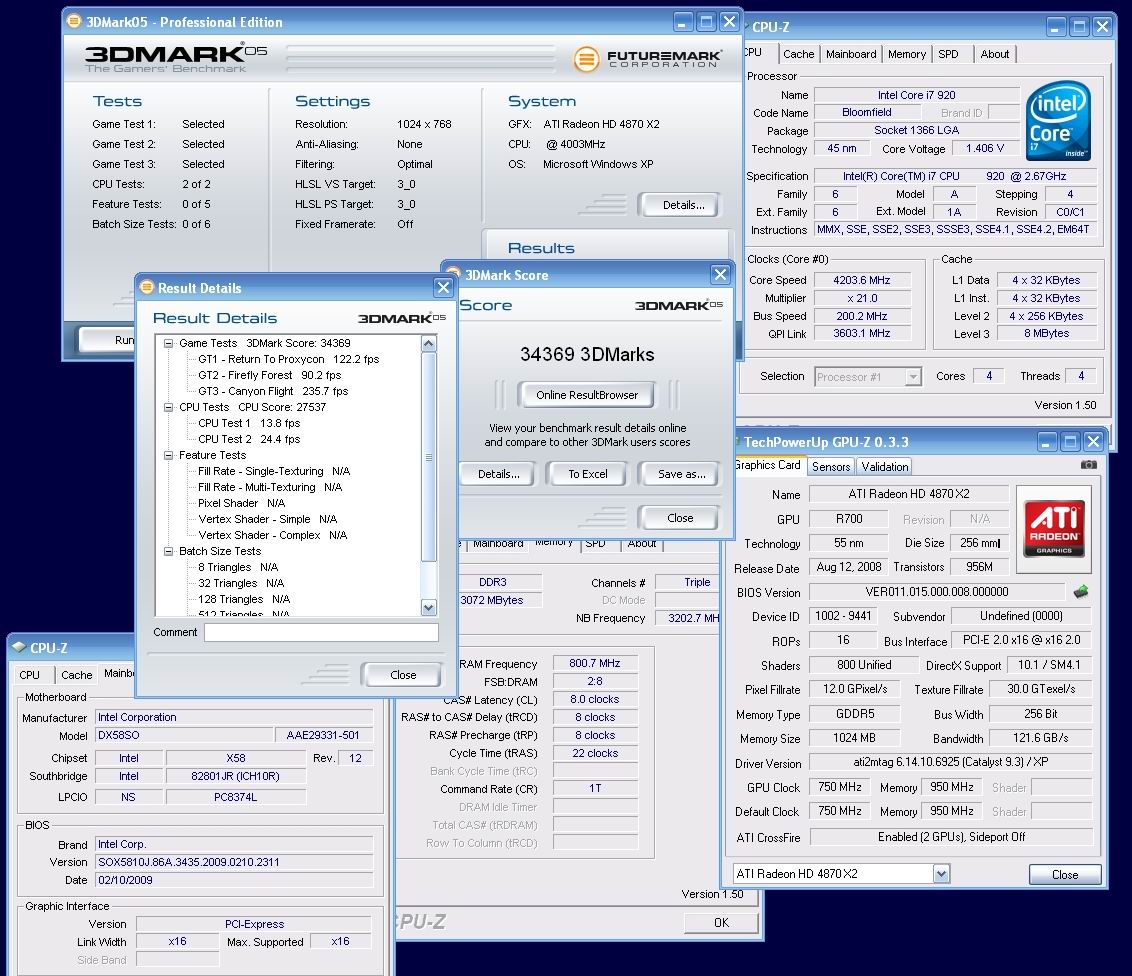Open About tab in top CPU-Z

(994, 54)
